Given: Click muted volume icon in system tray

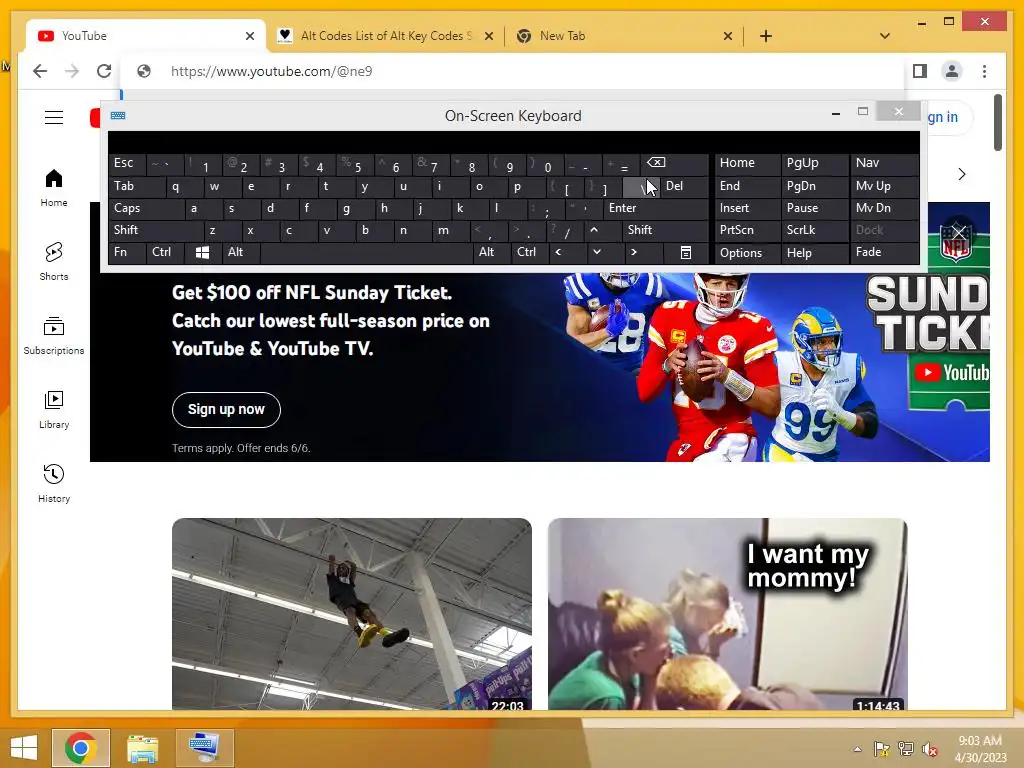Looking at the screenshot, I should [x=929, y=749].
